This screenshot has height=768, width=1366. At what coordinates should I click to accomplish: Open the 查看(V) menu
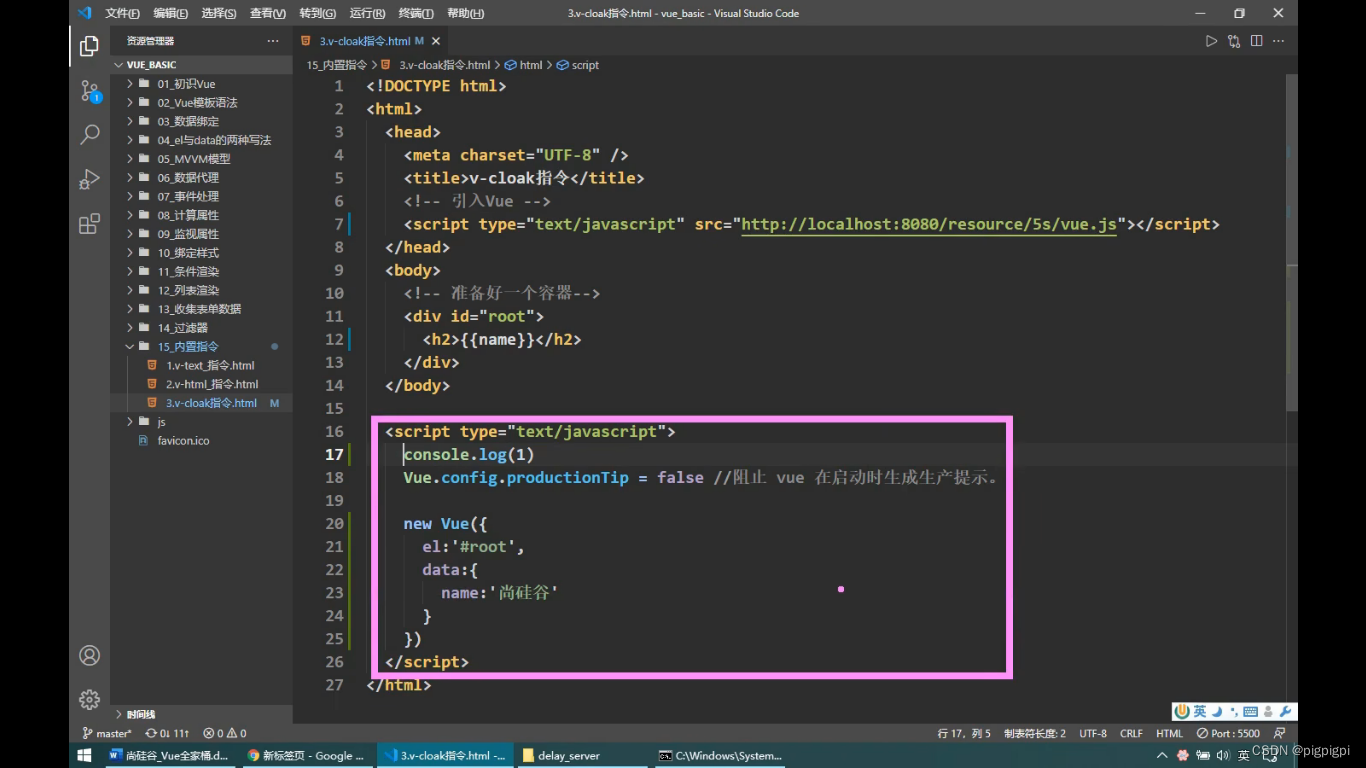point(267,13)
